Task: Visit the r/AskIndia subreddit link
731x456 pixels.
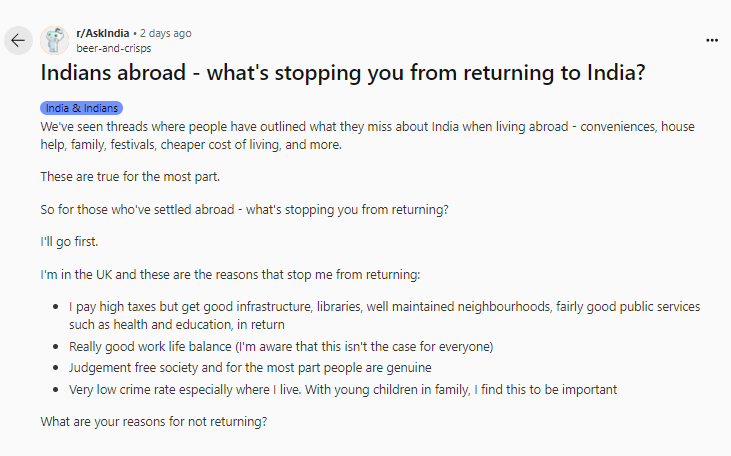Action: click(103, 33)
